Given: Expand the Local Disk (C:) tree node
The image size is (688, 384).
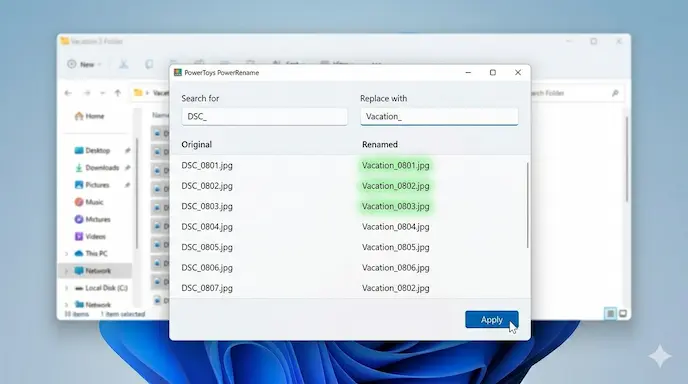Looking at the screenshot, I should point(67,288).
